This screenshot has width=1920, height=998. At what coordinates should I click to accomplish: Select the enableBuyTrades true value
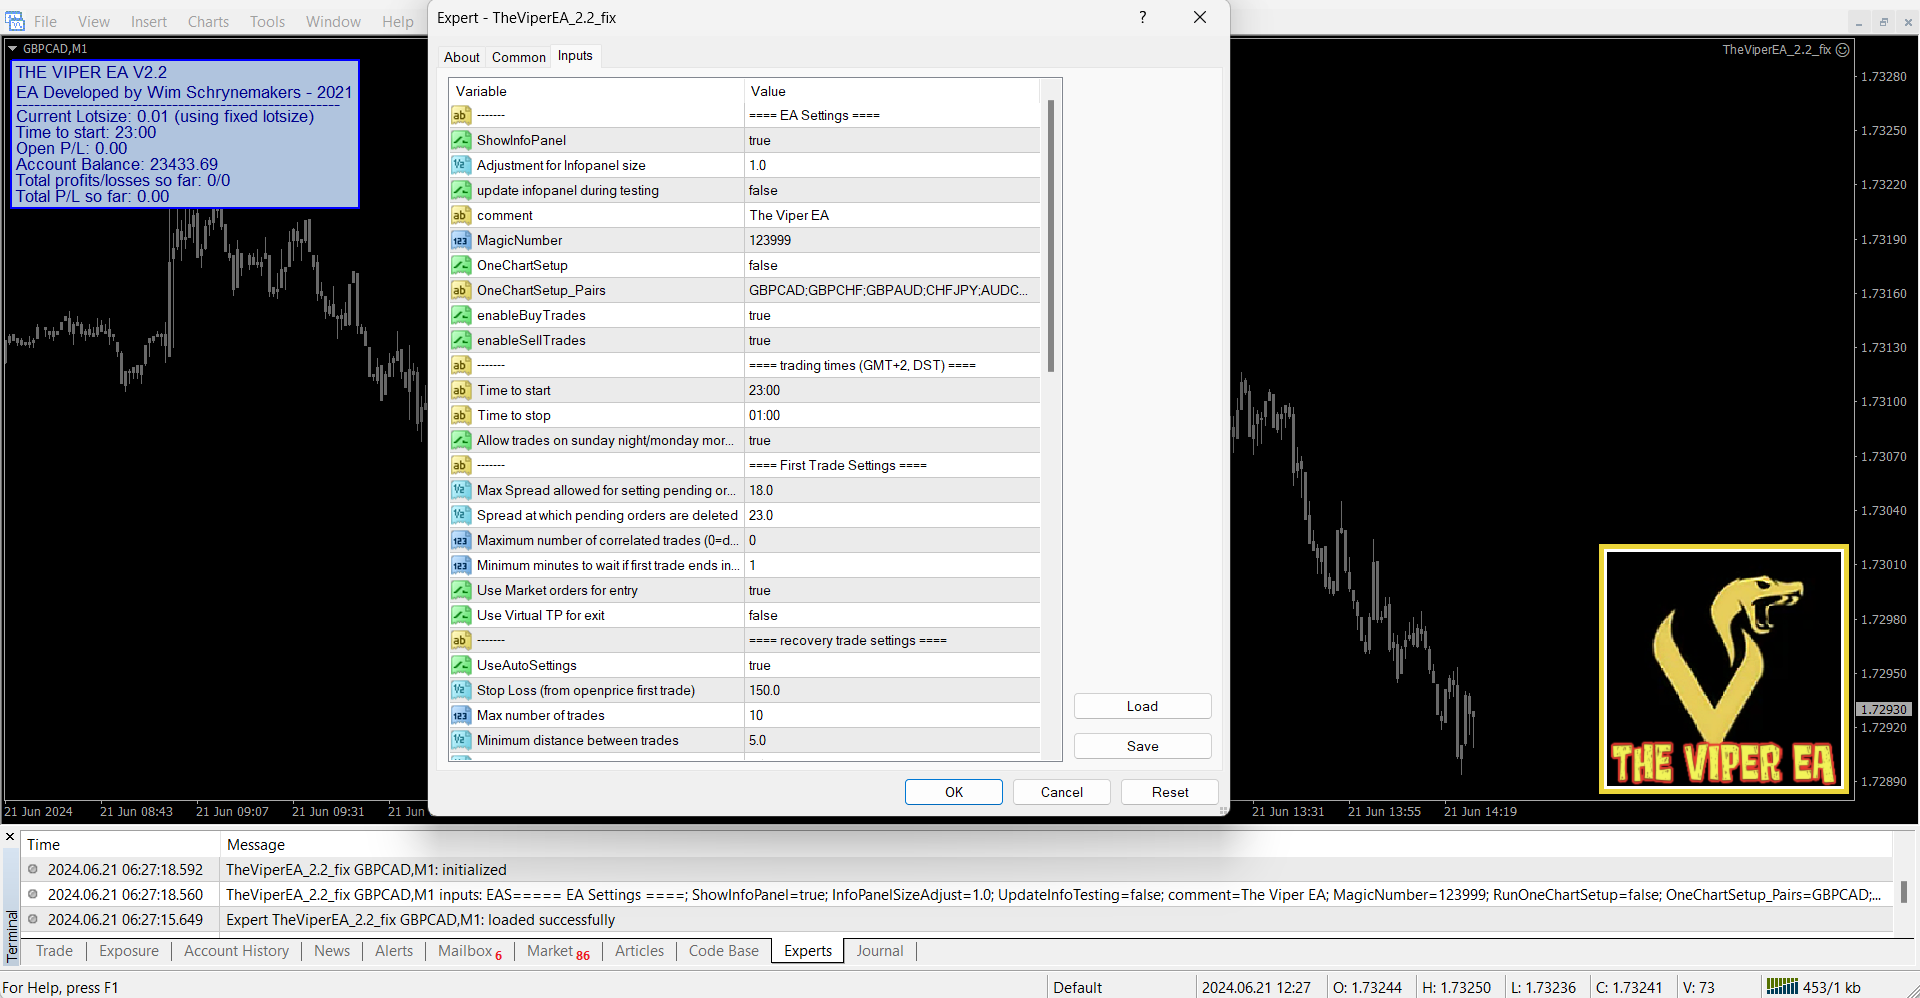(x=760, y=315)
